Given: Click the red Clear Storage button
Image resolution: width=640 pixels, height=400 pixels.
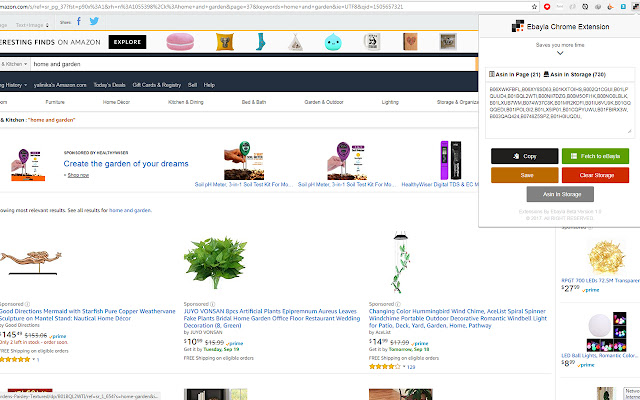Looking at the screenshot, I should point(595,175).
